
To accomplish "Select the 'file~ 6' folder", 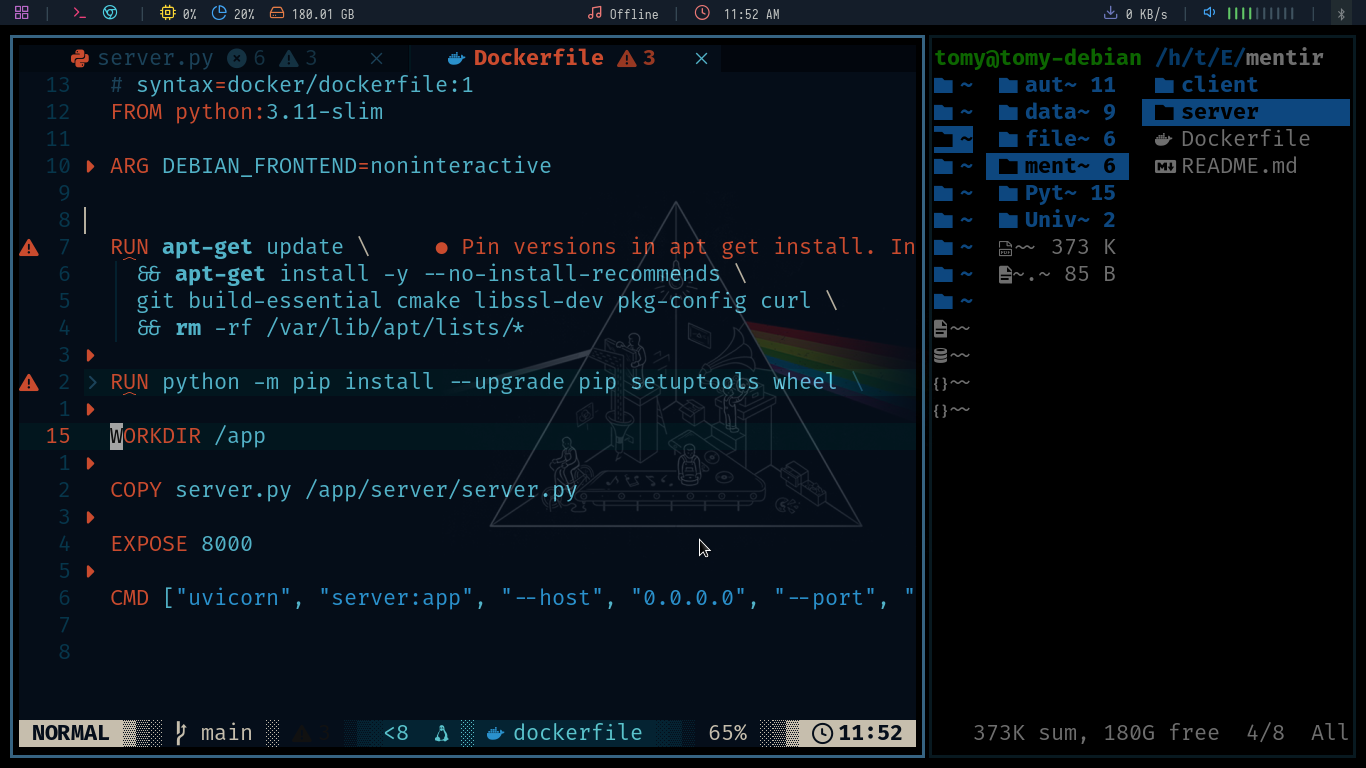I will tap(1057, 139).
